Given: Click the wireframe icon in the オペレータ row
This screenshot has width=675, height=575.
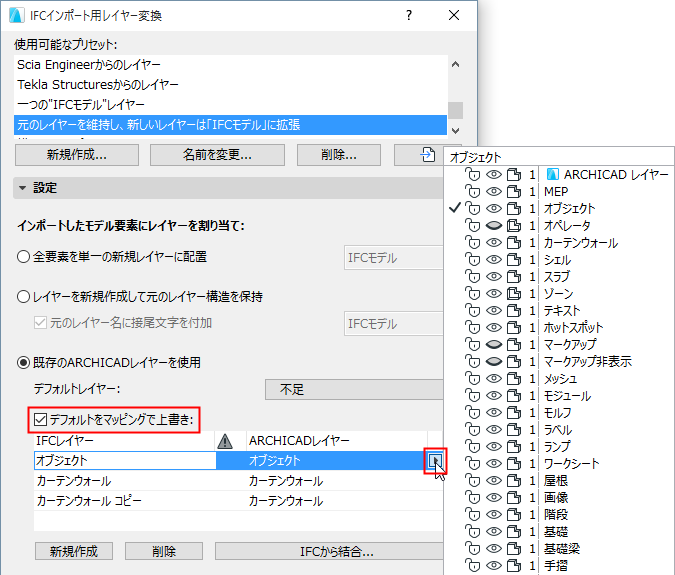Looking at the screenshot, I should click(513, 226).
